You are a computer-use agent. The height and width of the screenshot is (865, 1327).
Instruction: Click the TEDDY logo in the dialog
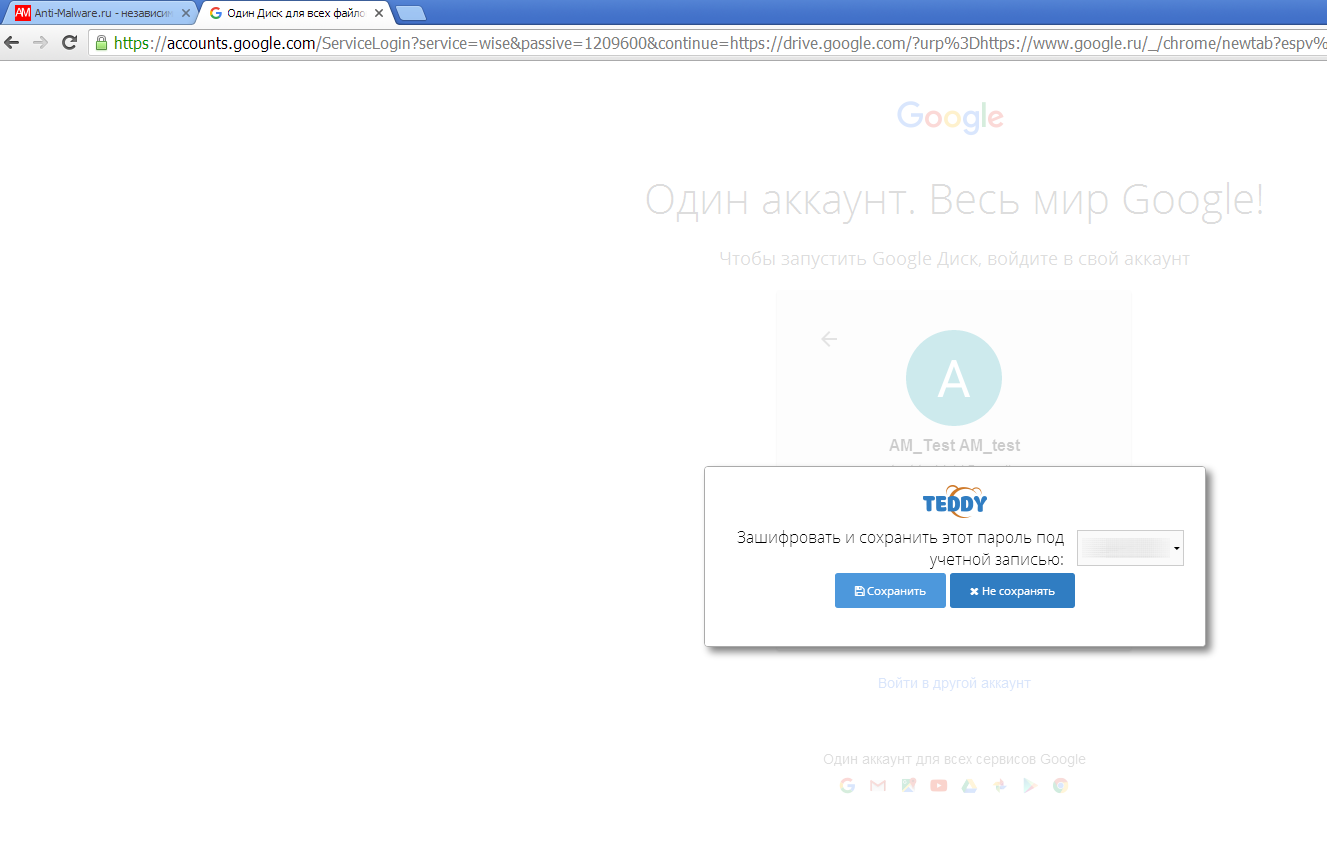[955, 500]
